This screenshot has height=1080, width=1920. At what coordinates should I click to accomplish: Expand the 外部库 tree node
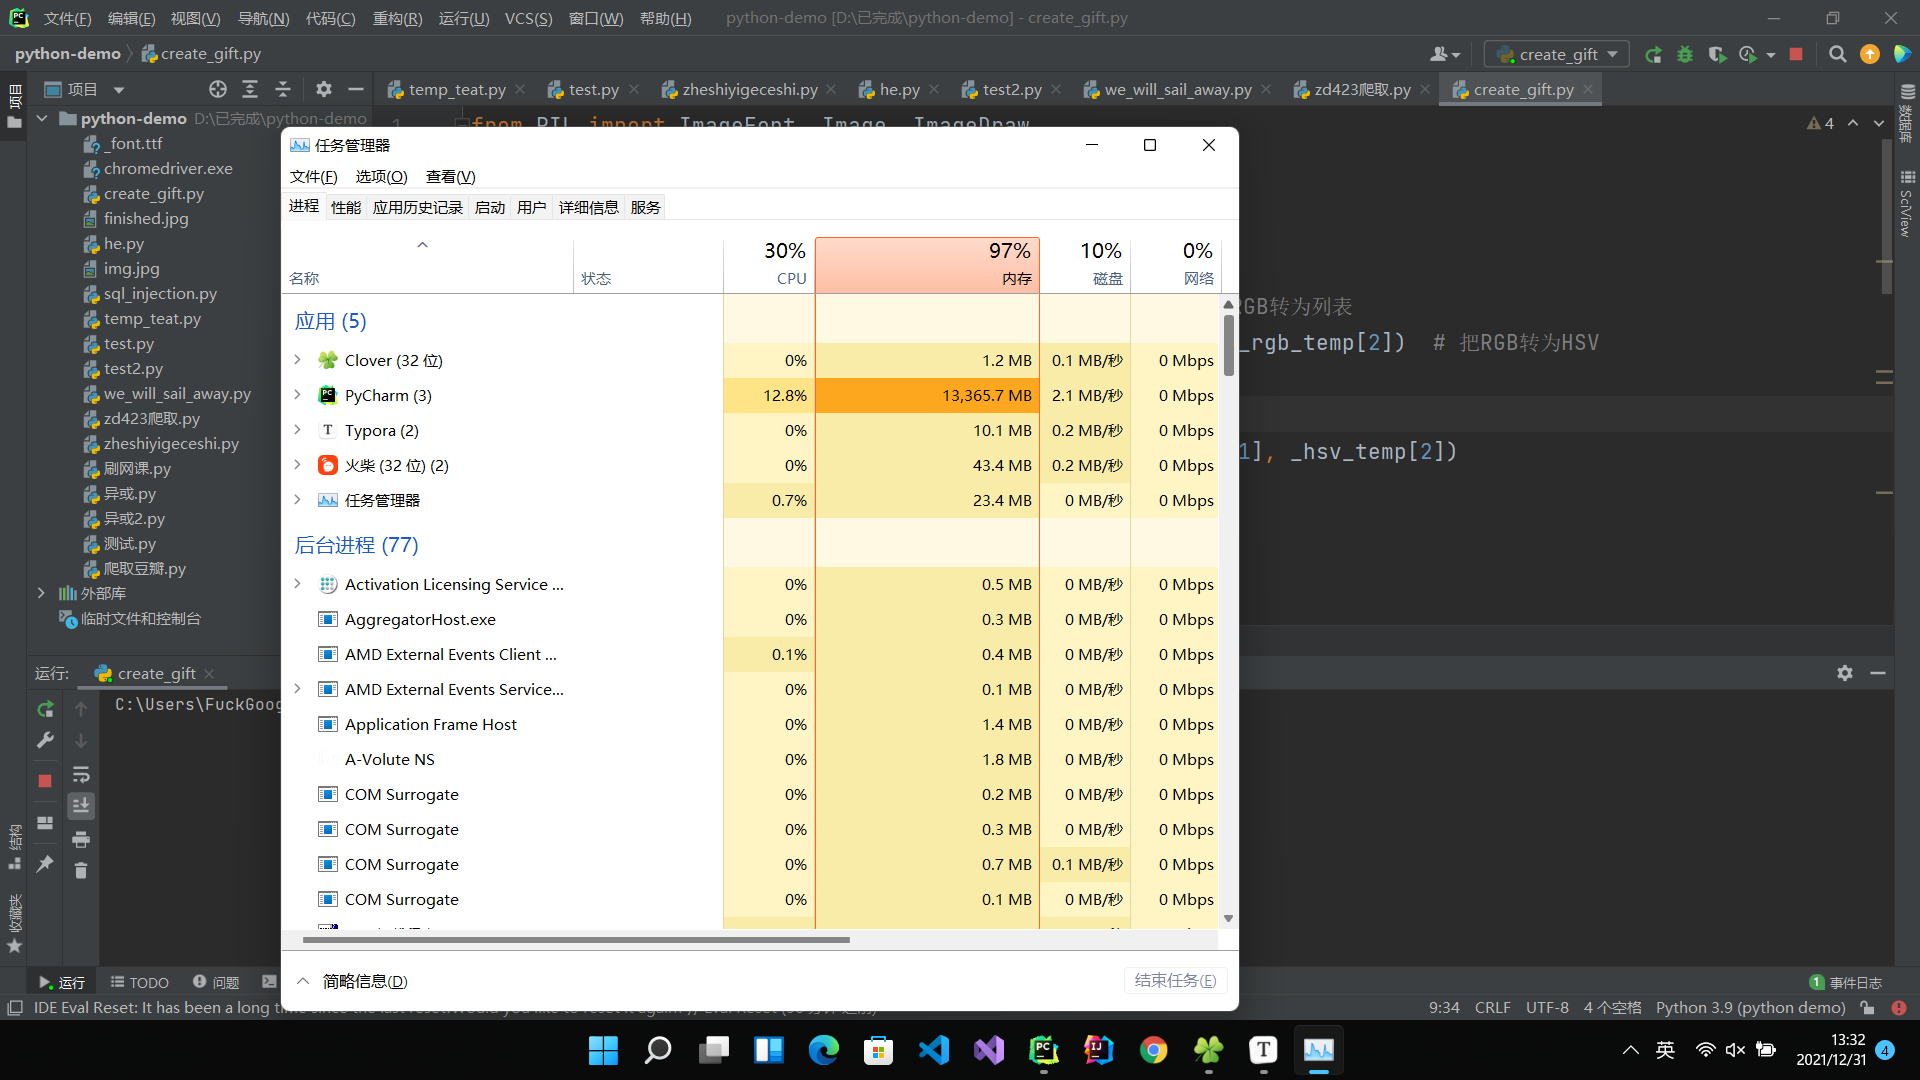42,593
